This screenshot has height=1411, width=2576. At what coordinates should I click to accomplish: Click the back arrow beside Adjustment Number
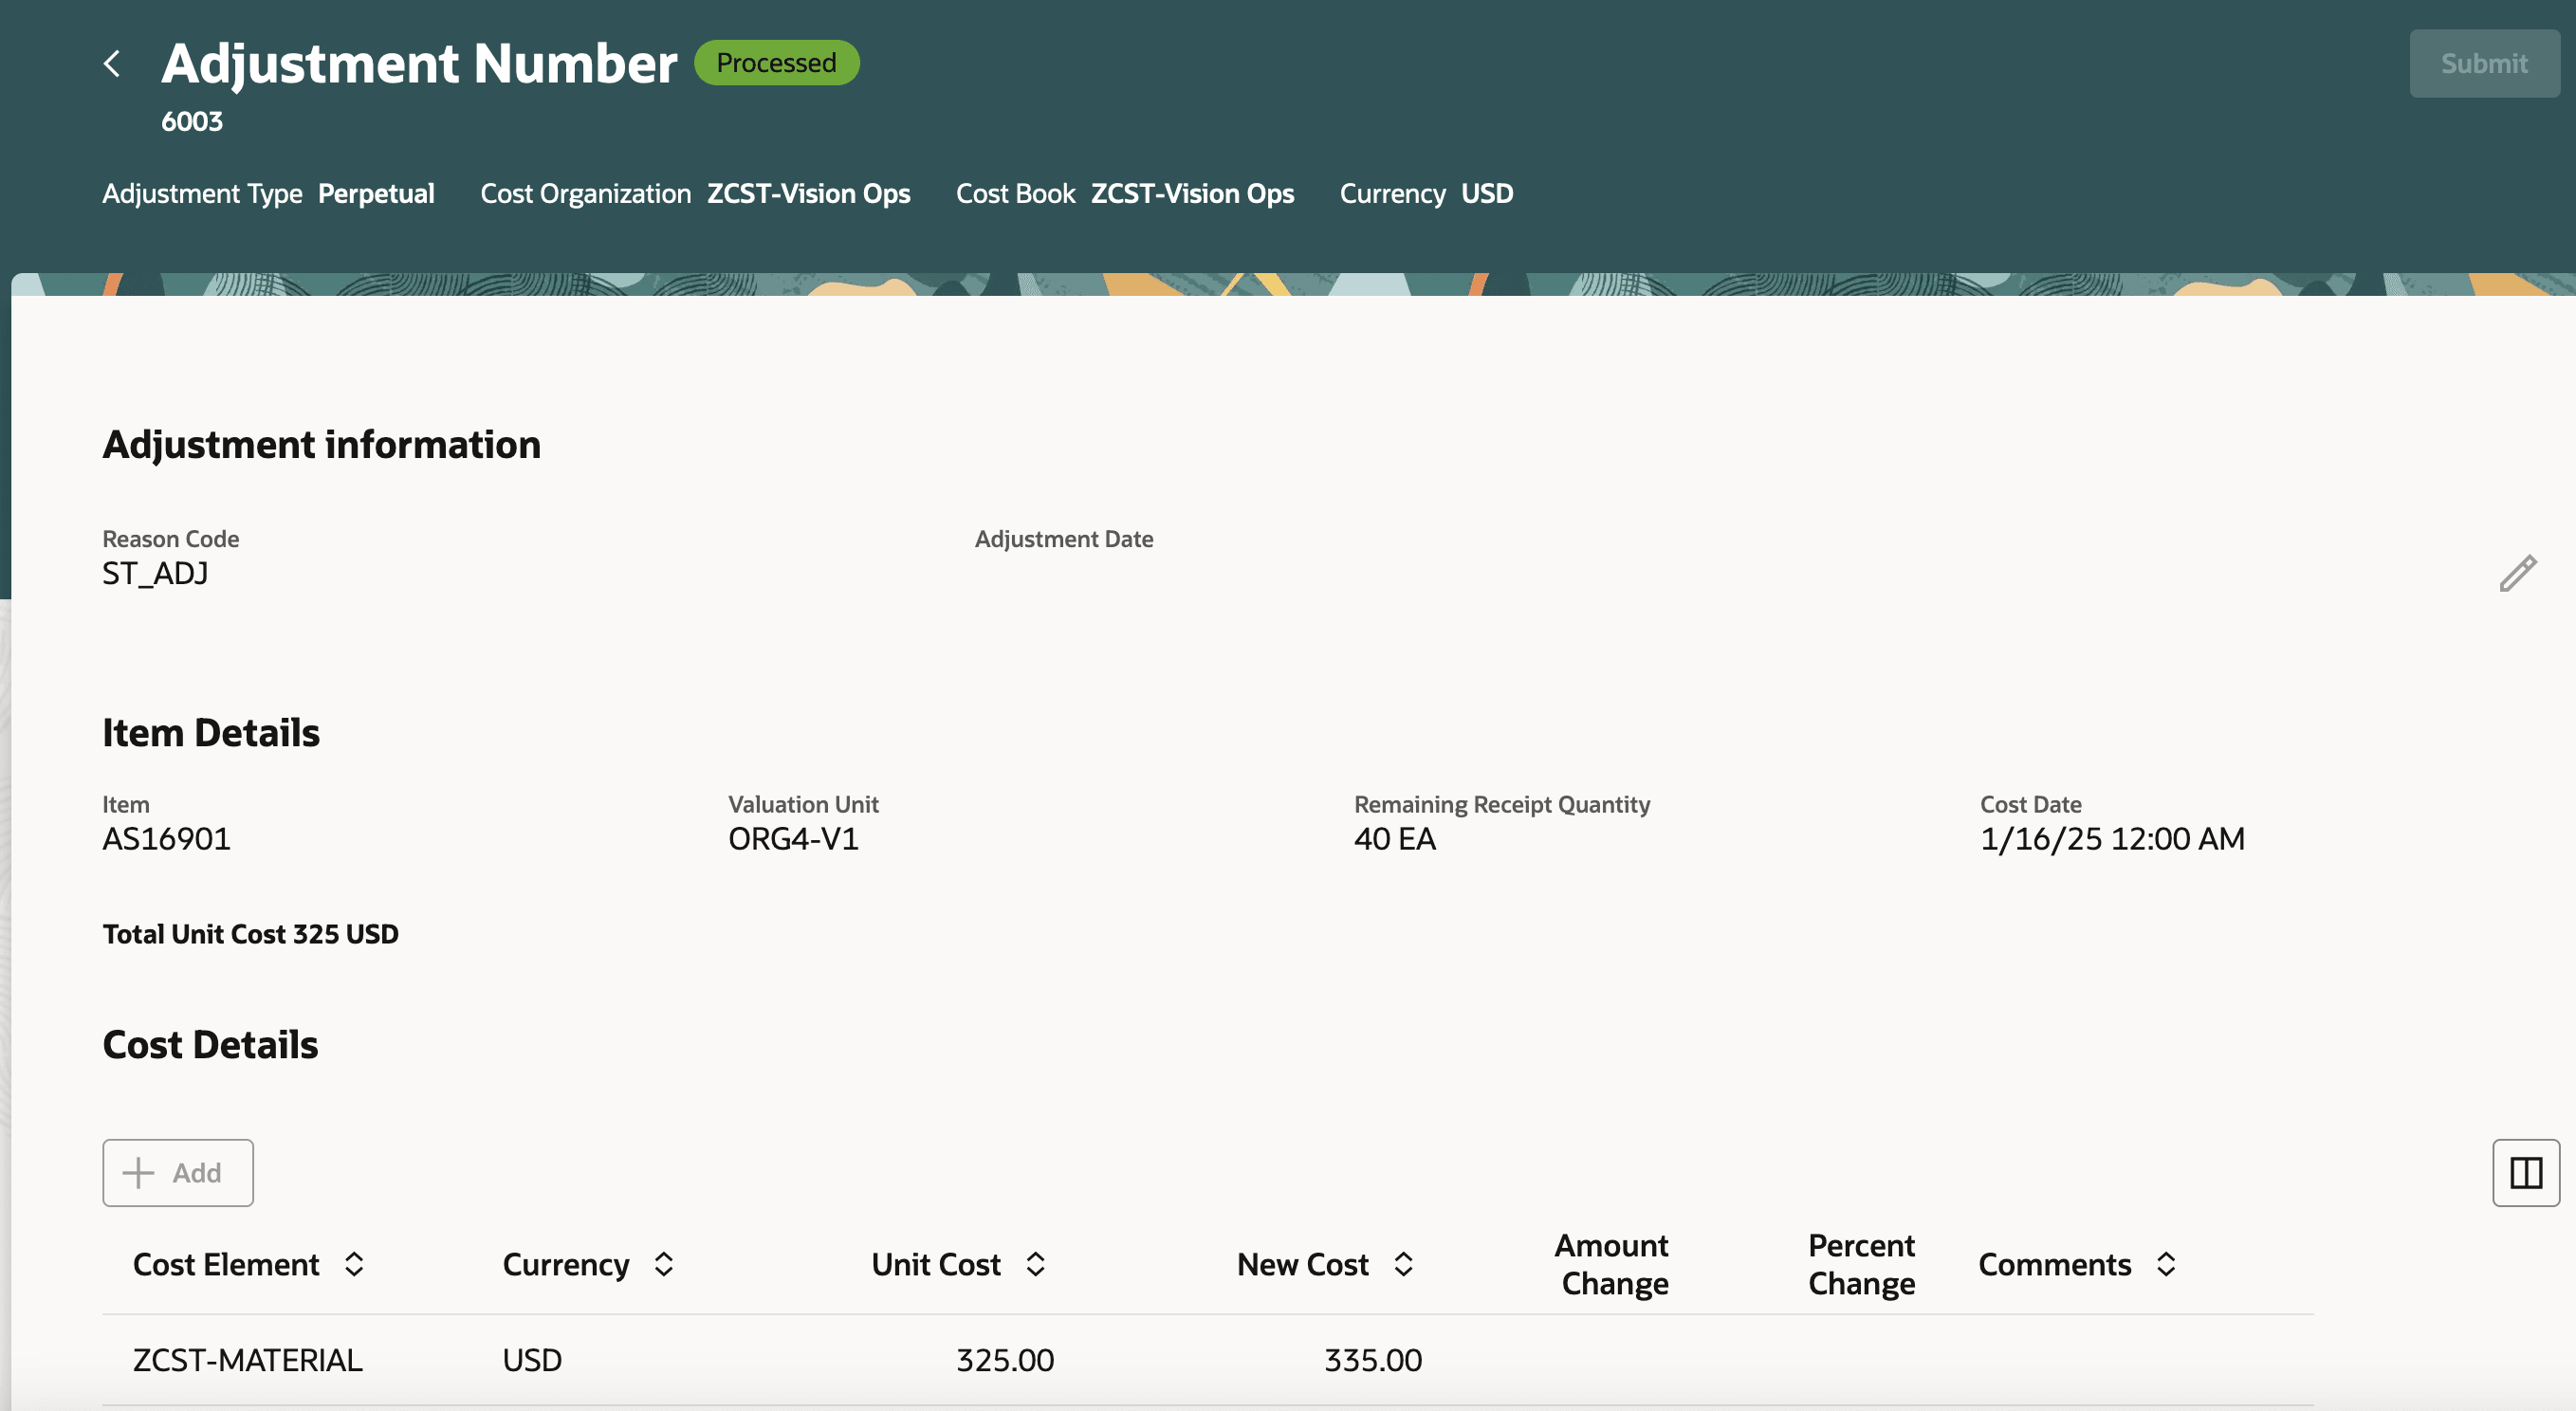[112, 64]
